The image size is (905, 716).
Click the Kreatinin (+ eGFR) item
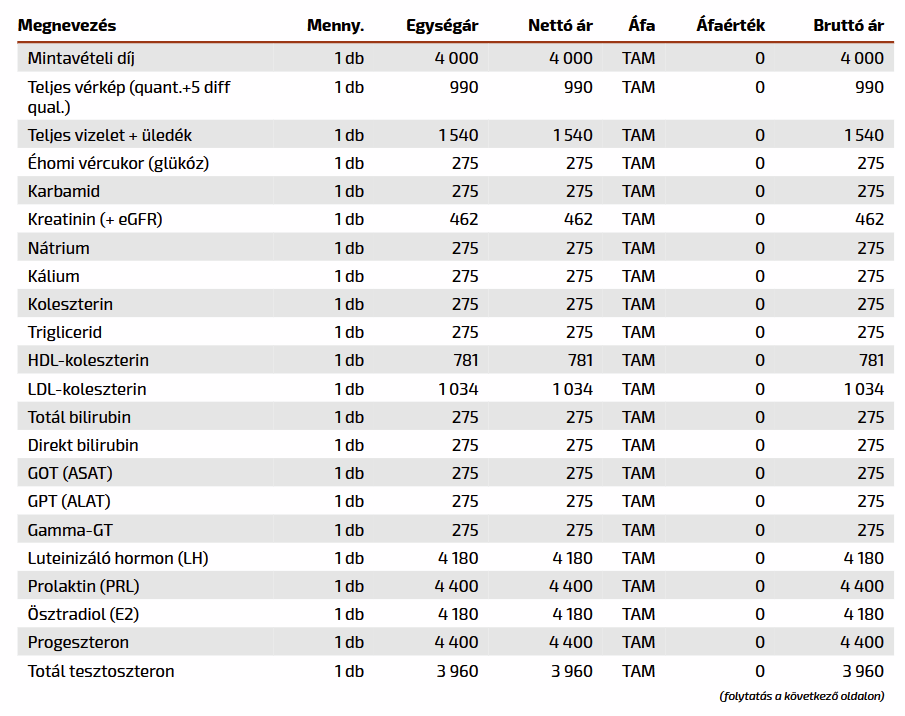pyautogui.click(x=95, y=219)
